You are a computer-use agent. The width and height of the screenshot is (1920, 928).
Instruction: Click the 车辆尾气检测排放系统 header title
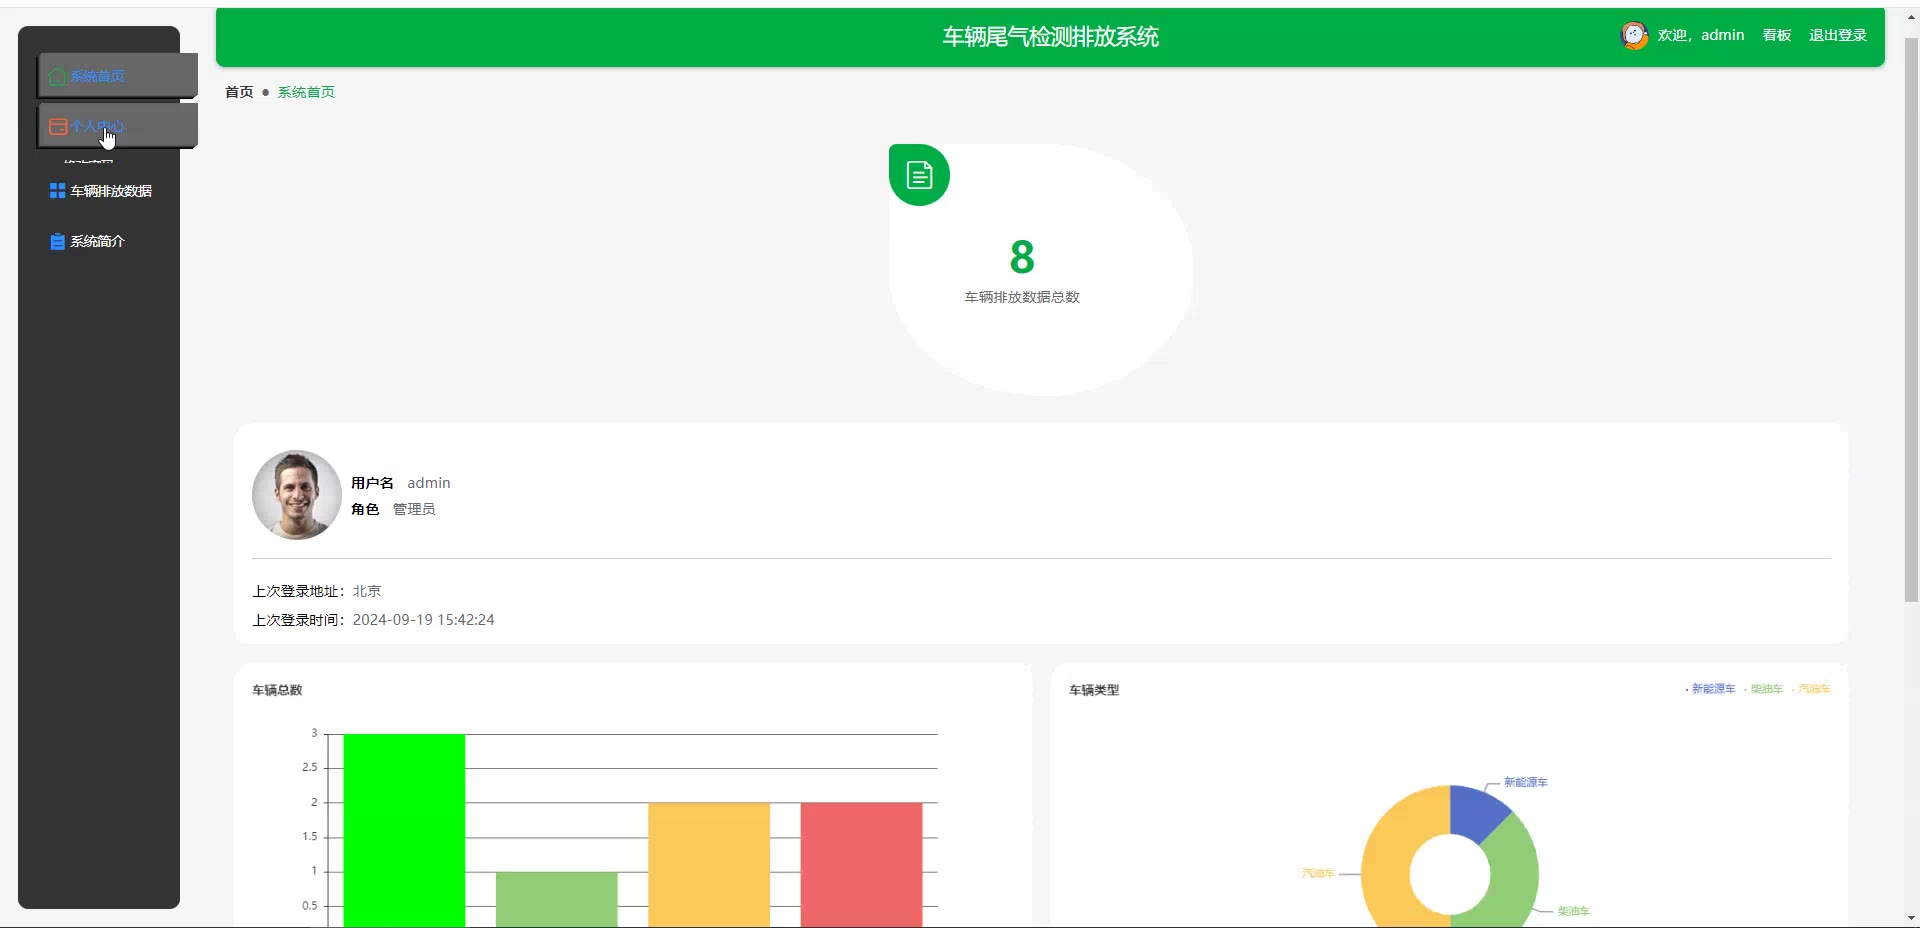(x=1050, y=37)
